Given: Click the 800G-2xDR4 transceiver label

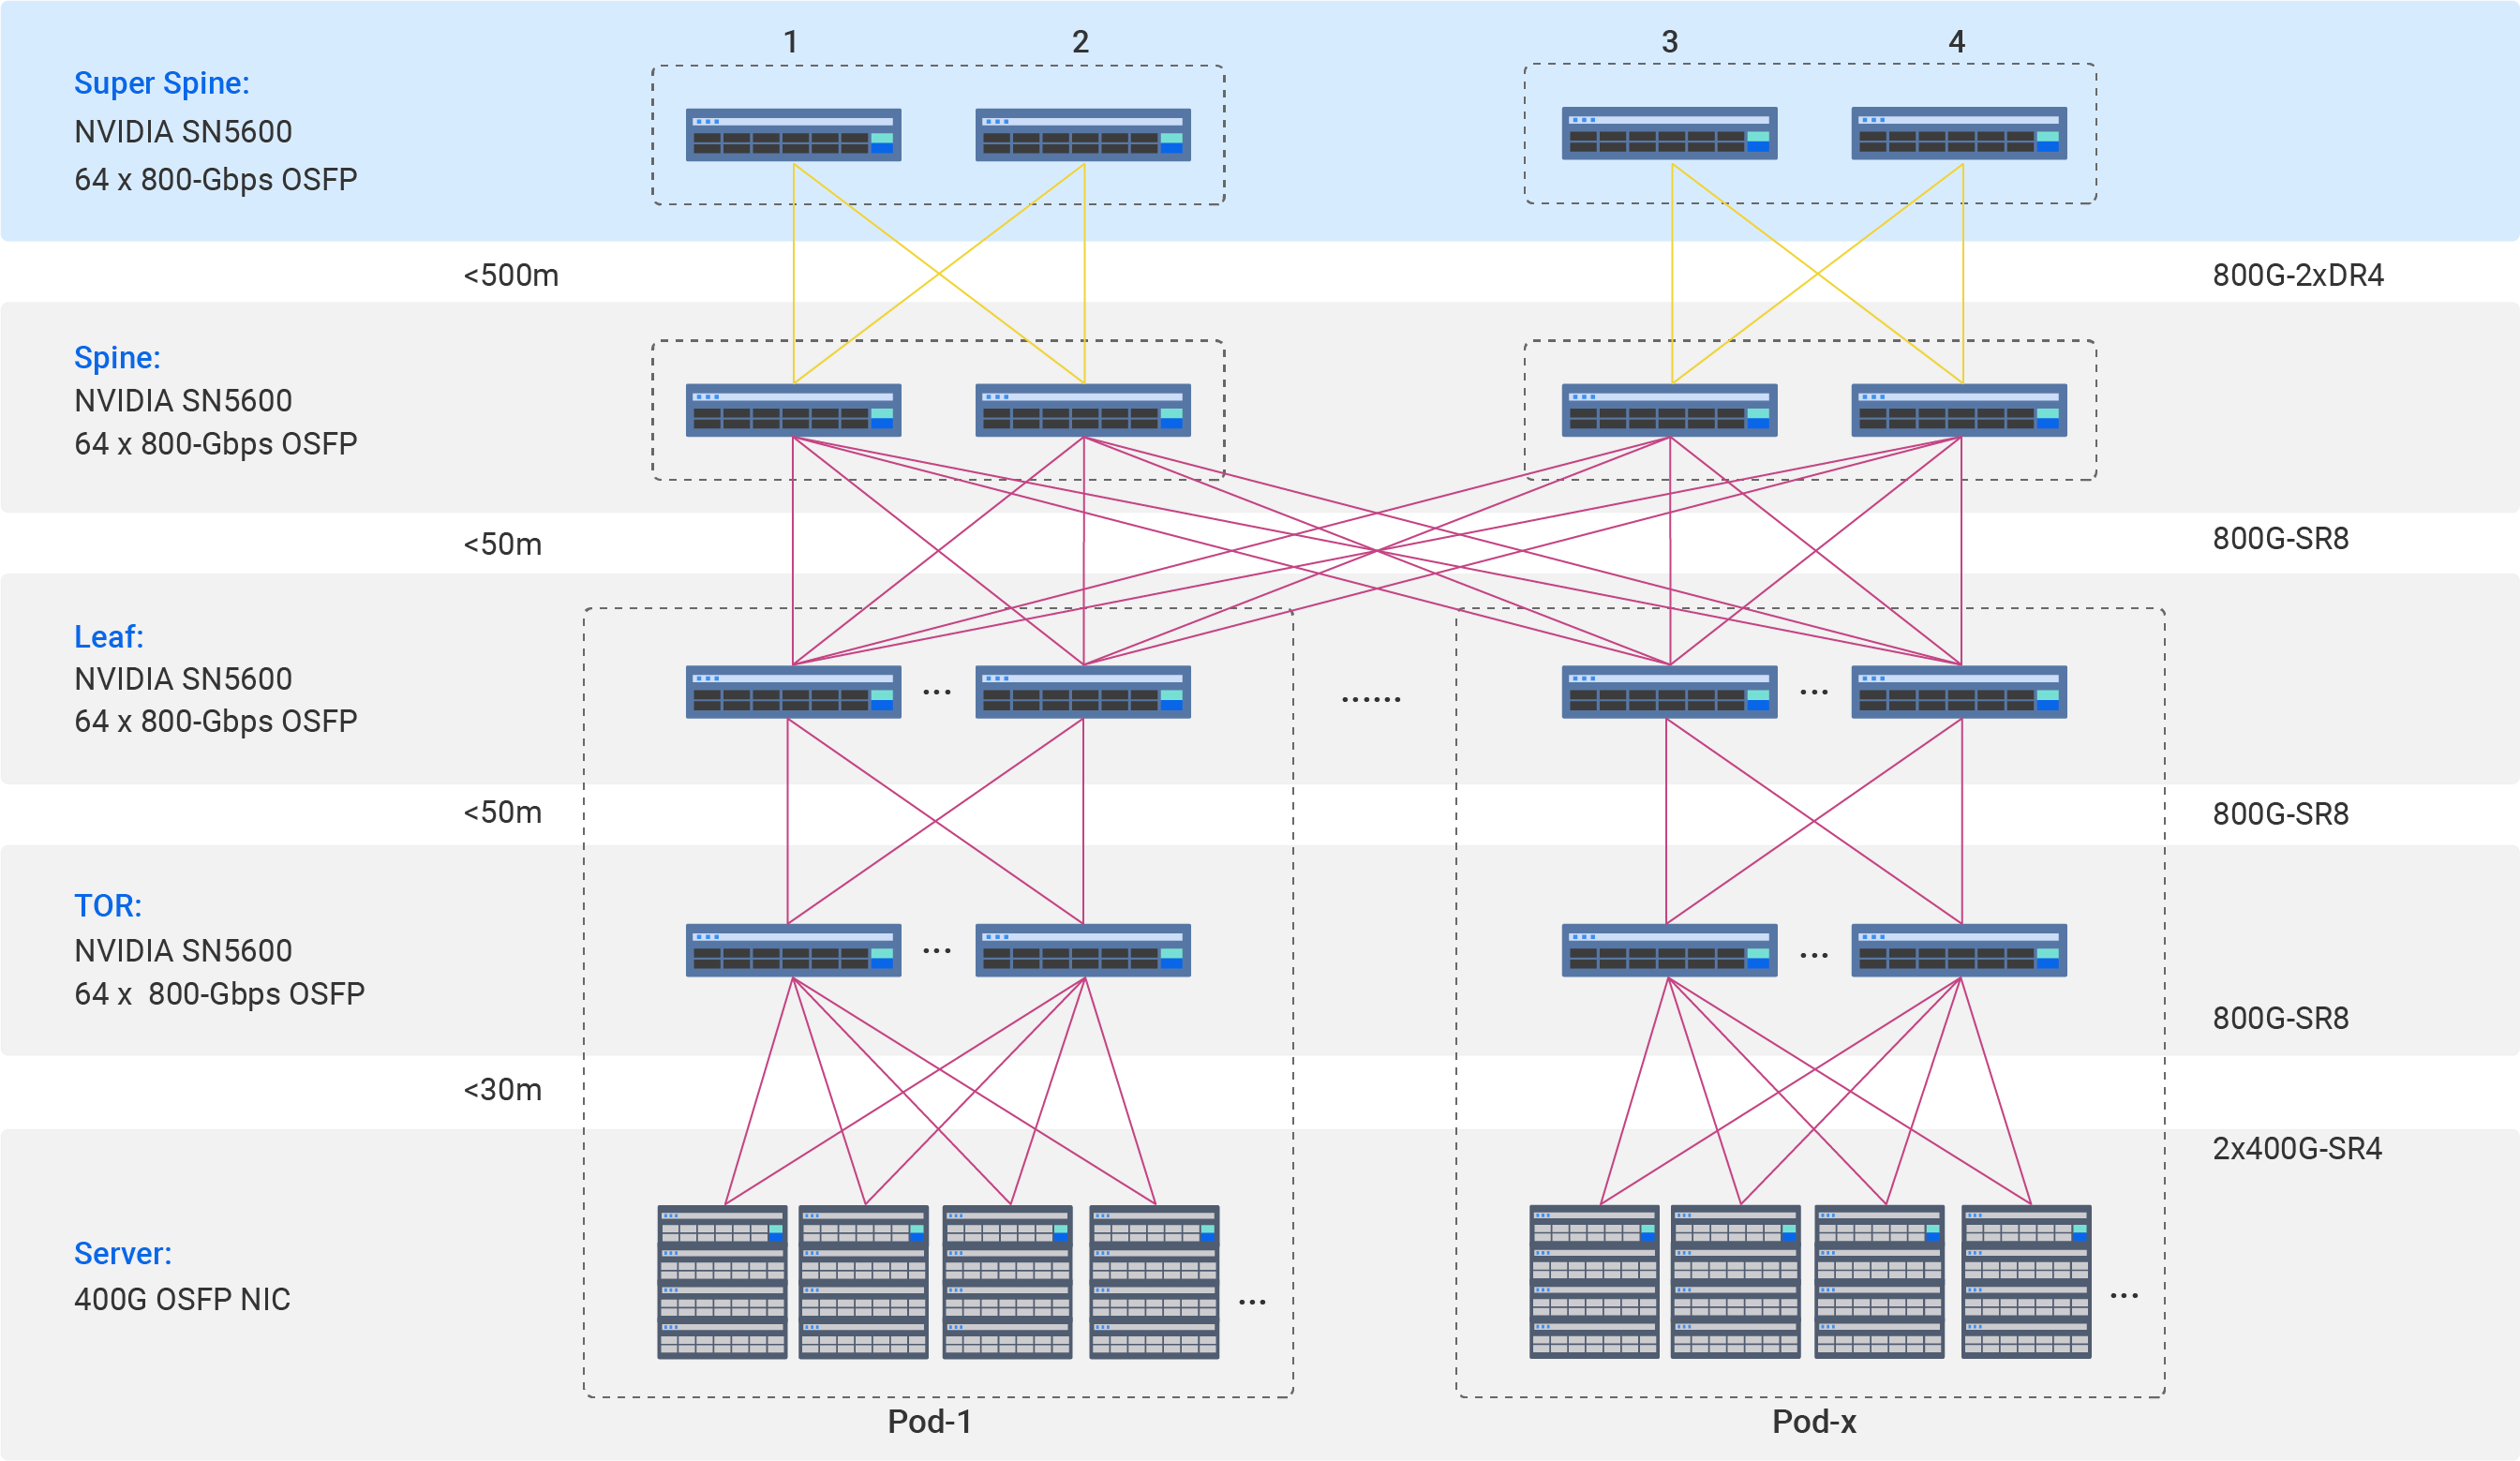Looking at the screenshot, I should [2298, 275].
